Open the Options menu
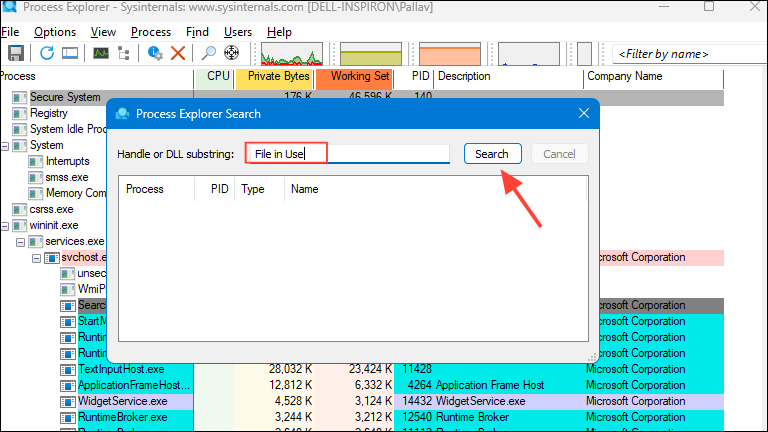 55,32
